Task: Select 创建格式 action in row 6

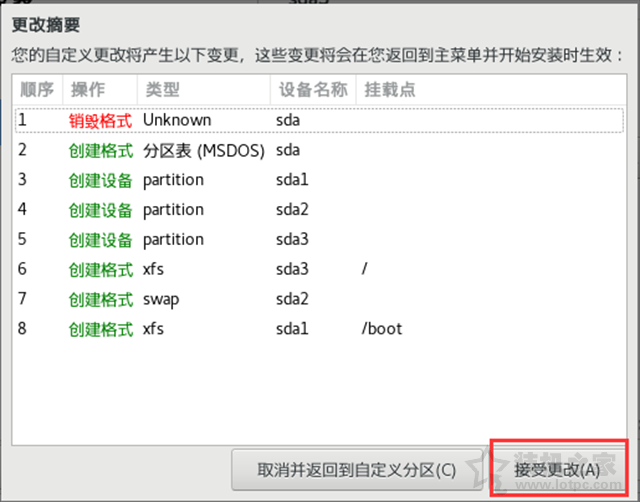Action: (100, 270)
